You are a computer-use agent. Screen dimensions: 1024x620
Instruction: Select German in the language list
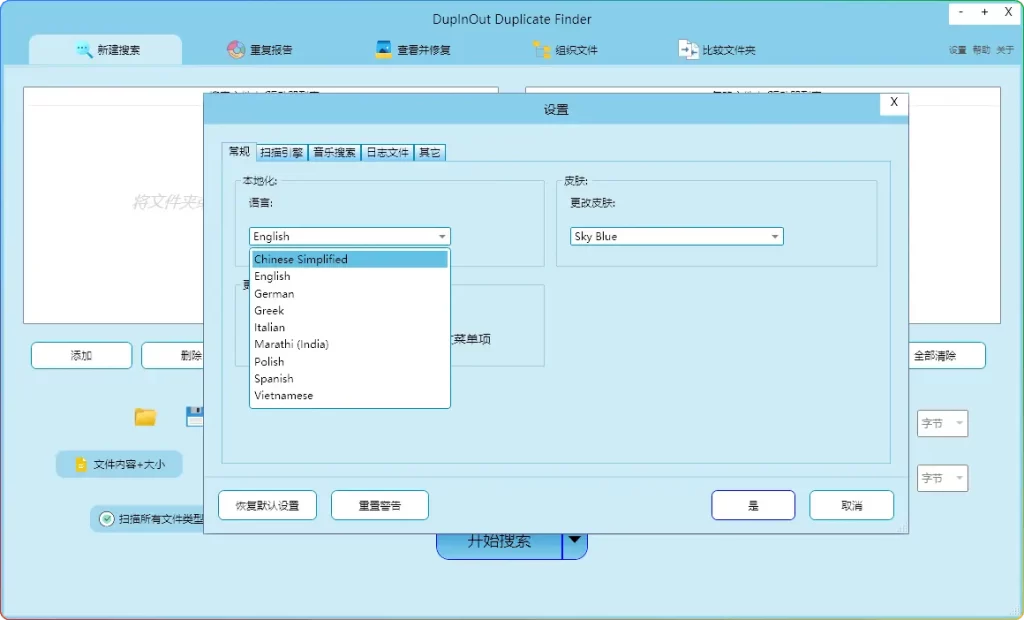[x=349, y=294]
